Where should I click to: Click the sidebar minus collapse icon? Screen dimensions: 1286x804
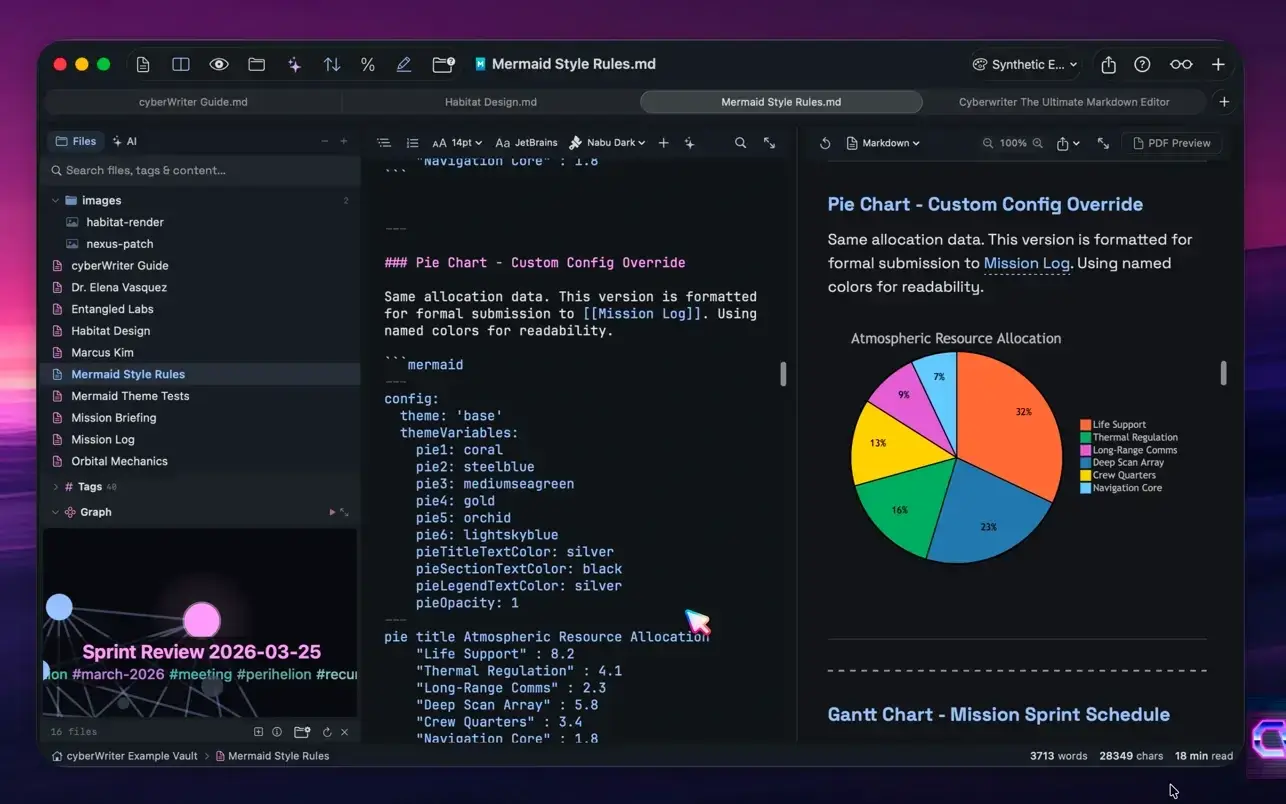(x=325, y=141)
